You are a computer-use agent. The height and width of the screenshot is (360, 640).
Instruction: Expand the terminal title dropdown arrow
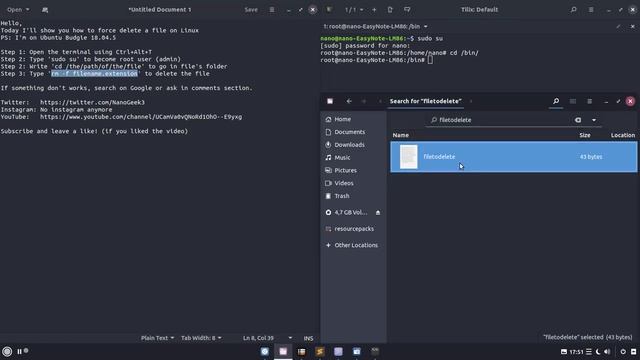(x=426, y=27)
